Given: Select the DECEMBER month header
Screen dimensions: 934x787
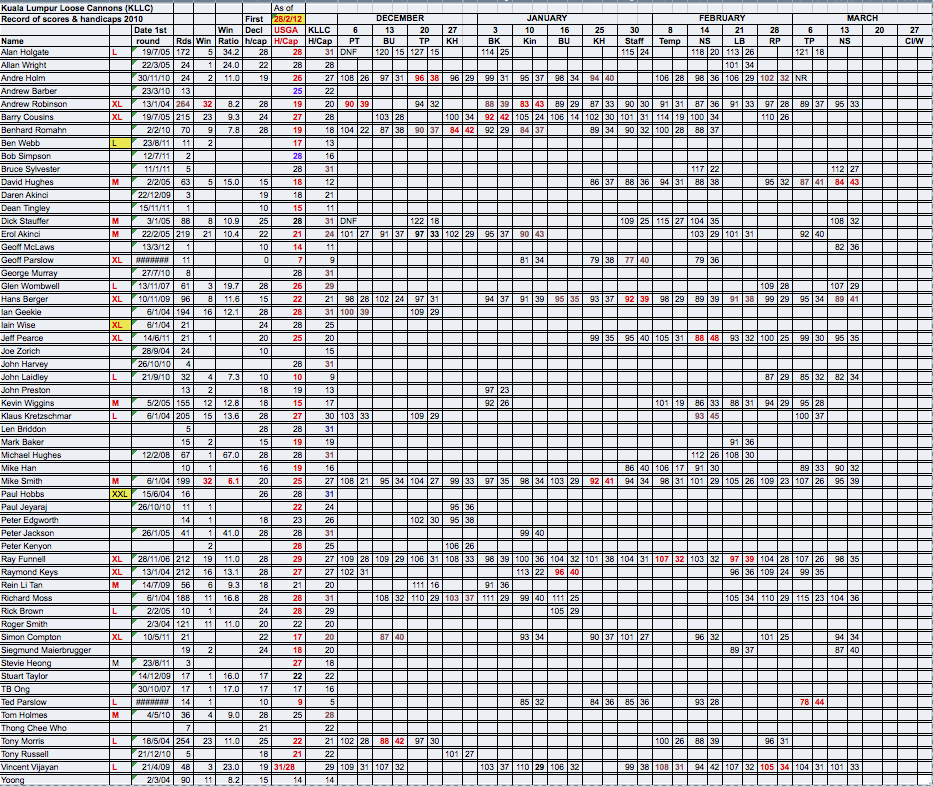Looking at the screenshot, I should (400, 18).
